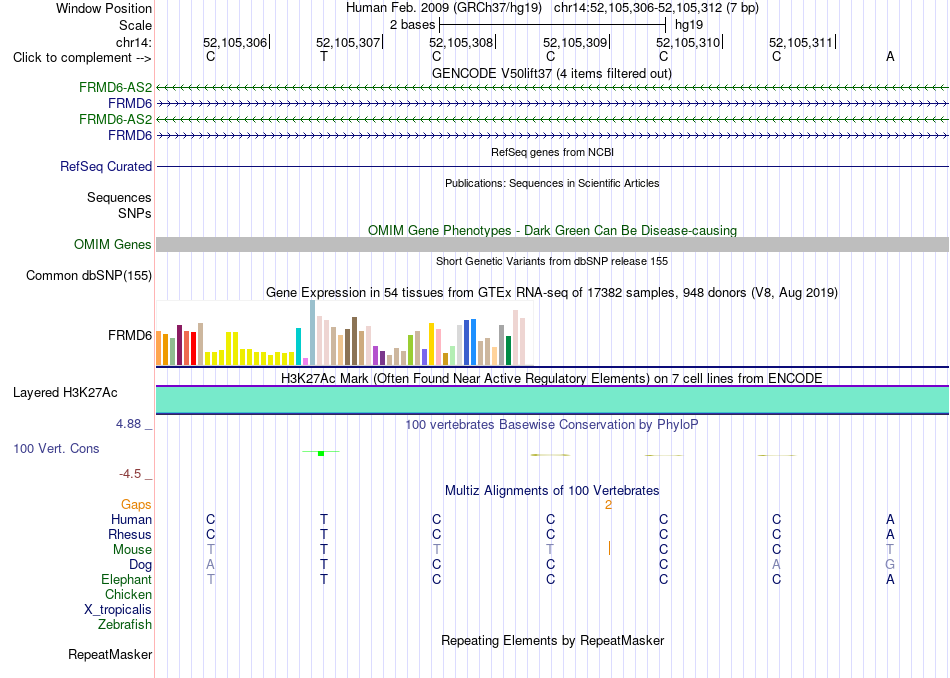The image size is (950, 678).
Task: Click the Chicken alignment row label
Action: point(128,594)
